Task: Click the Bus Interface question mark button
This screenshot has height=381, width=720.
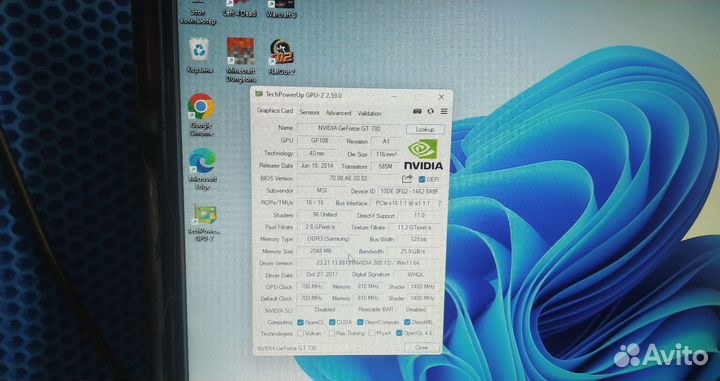Action: pos(439,203)
